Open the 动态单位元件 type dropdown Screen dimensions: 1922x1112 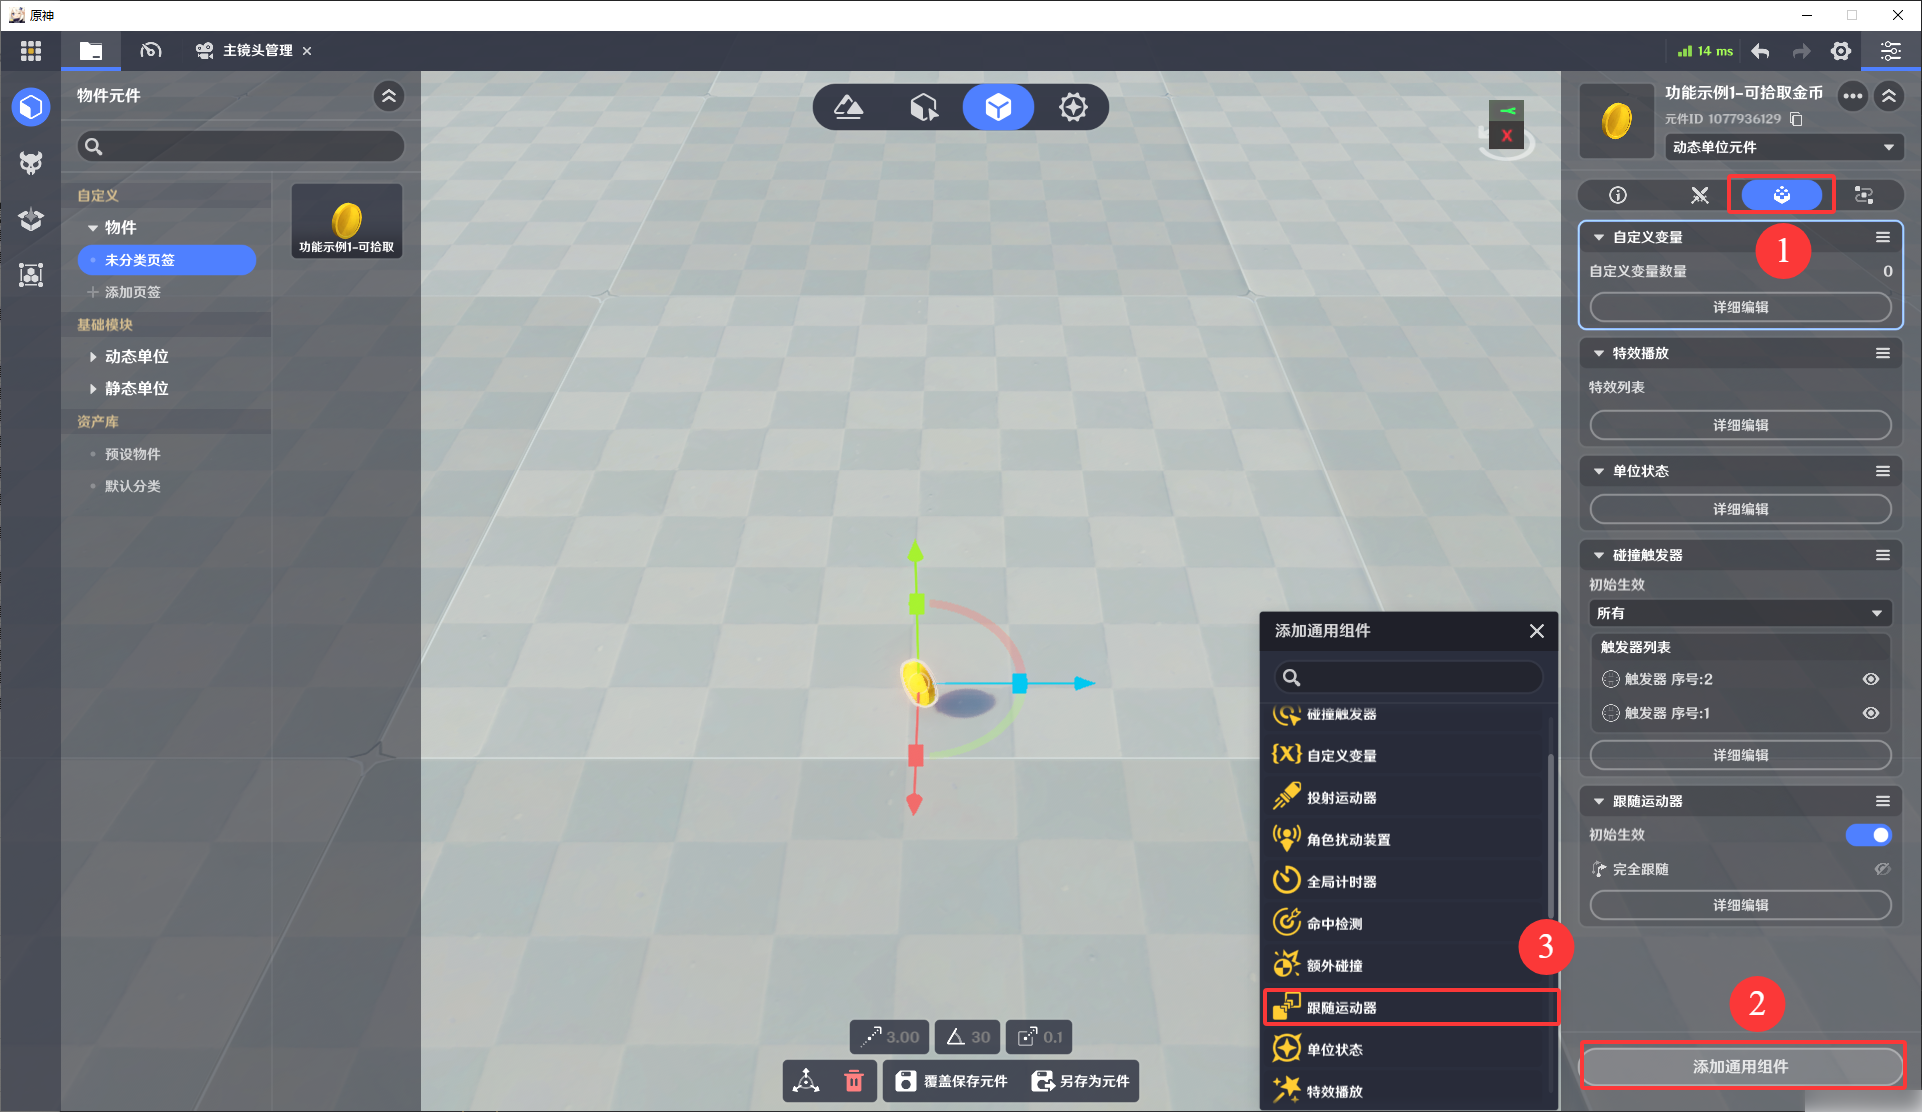[x=1783, y=147]
